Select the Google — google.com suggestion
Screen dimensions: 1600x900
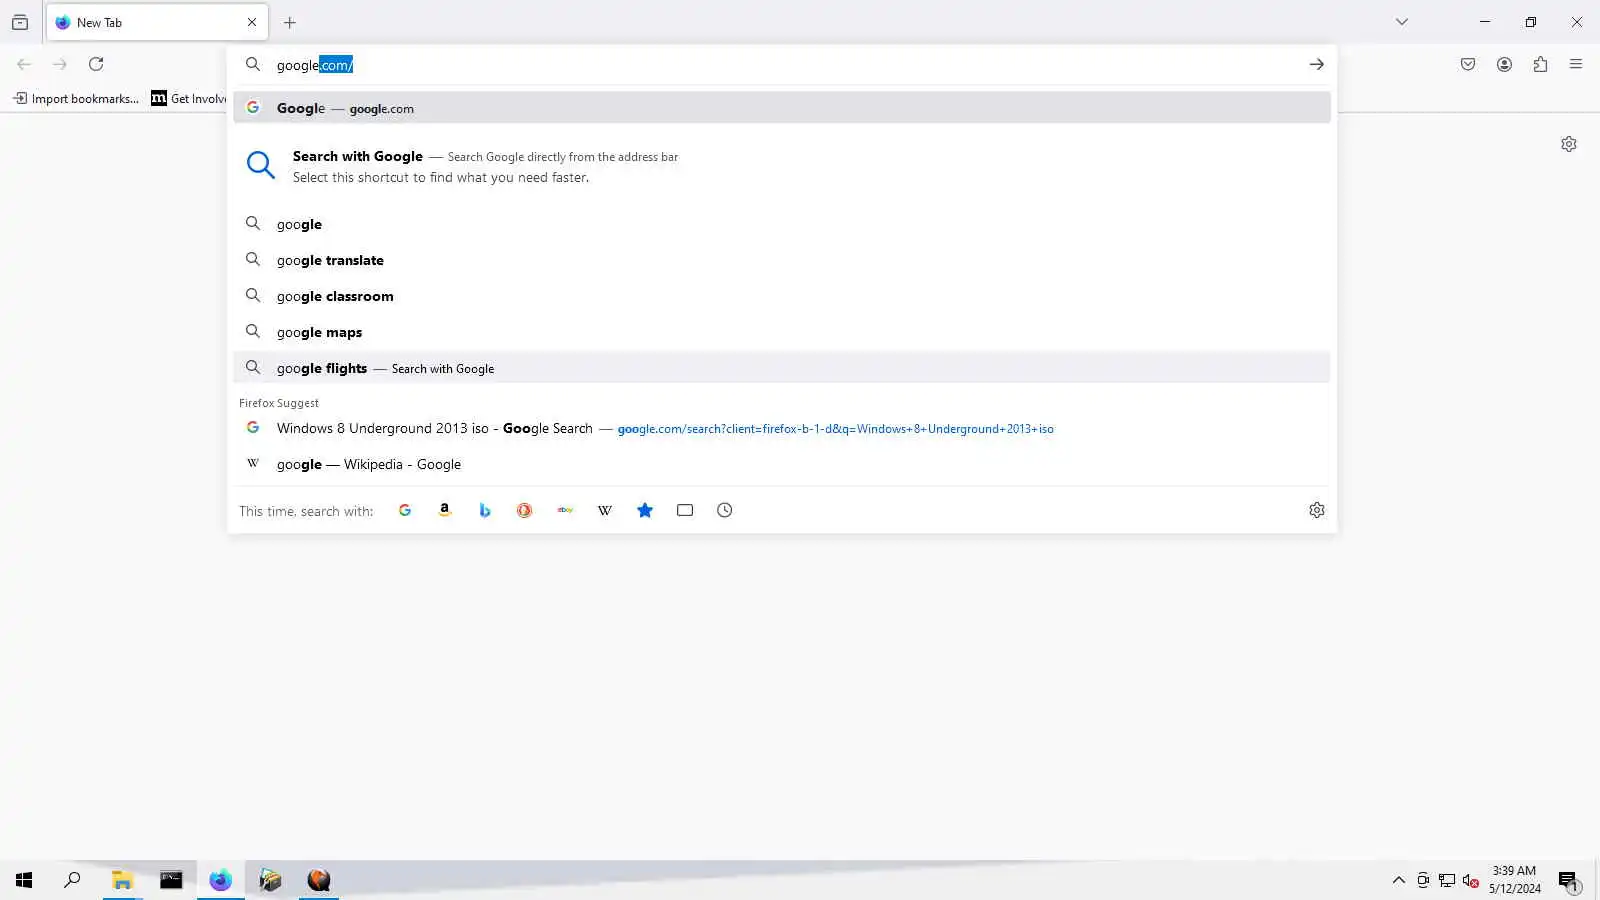pos(782,108)
